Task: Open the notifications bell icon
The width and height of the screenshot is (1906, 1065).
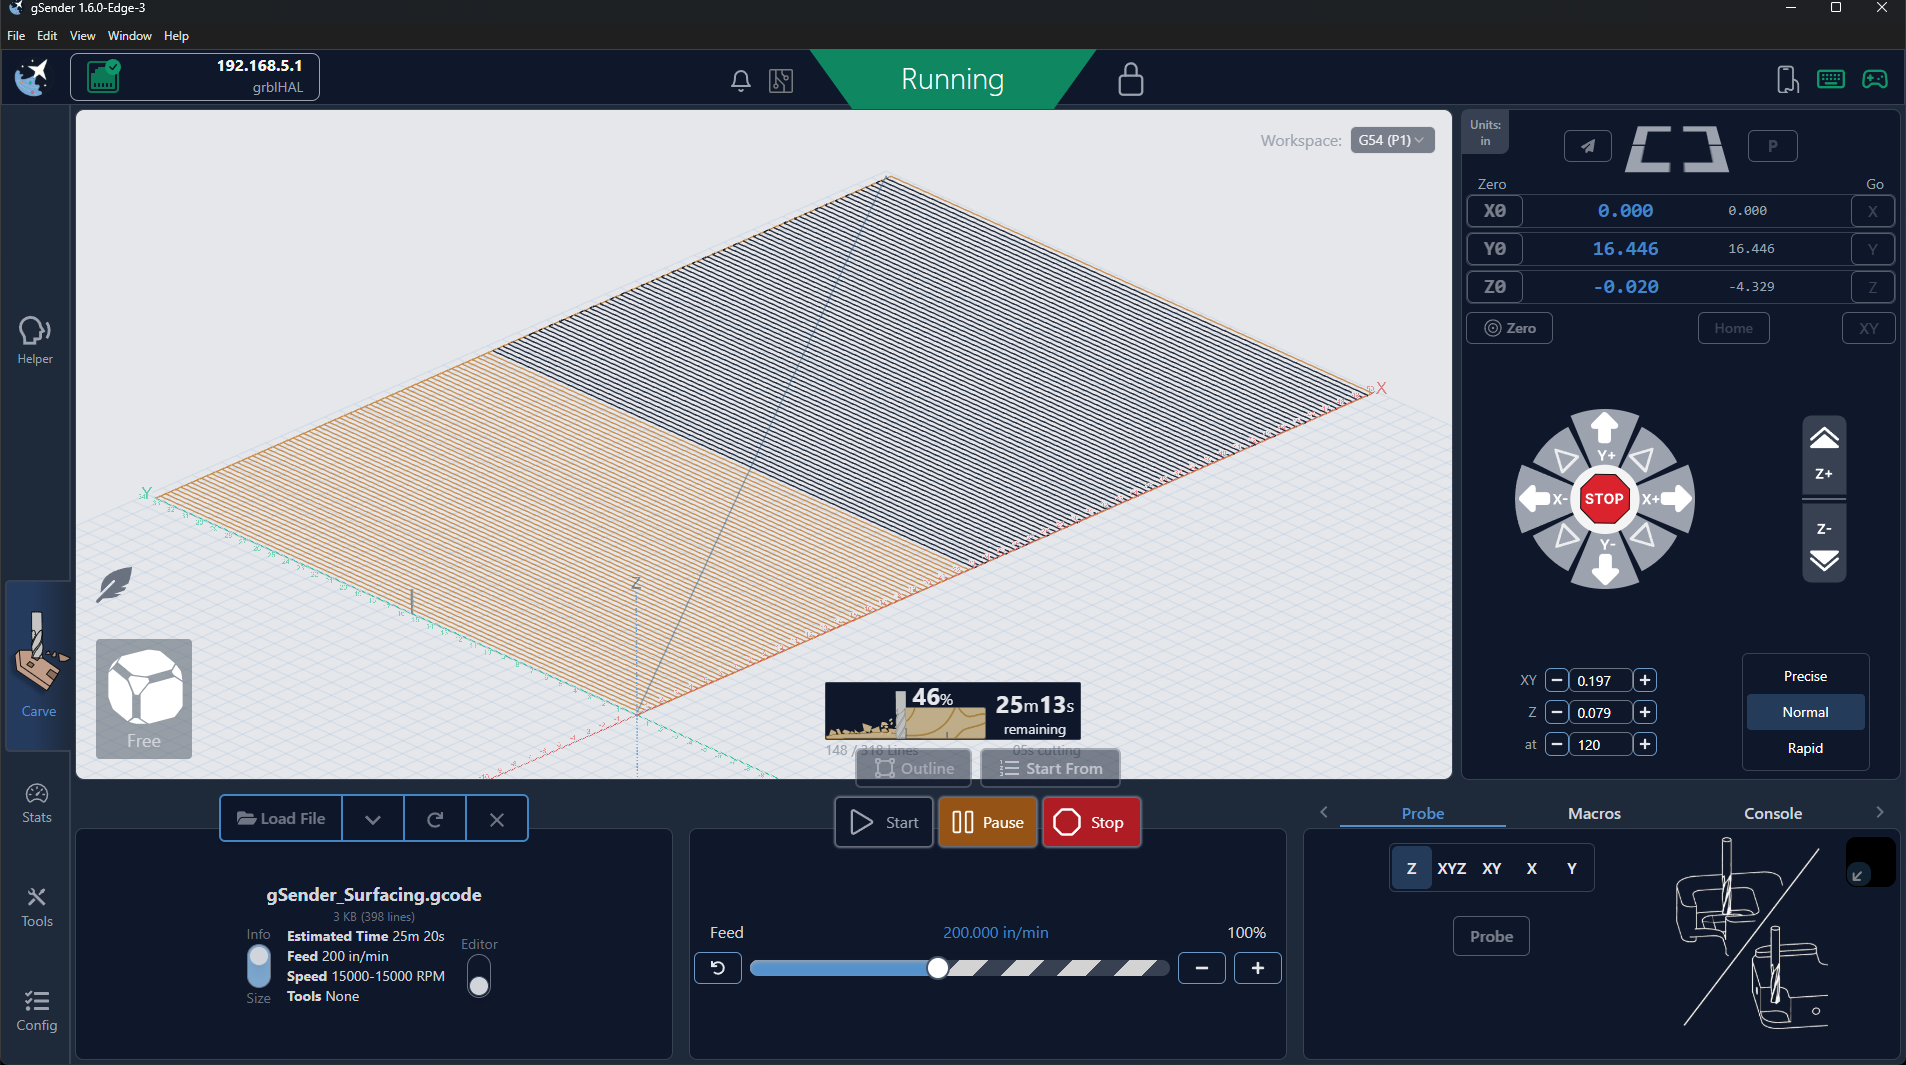Action: [740, 81]
